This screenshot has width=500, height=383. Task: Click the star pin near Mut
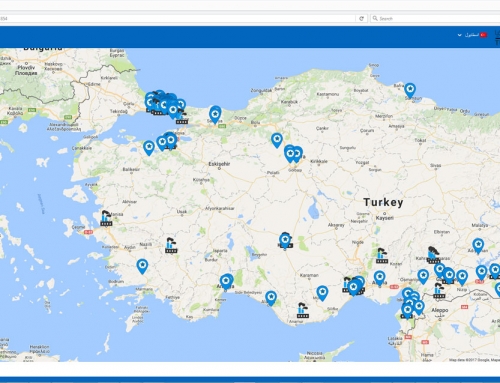click(x=322, y=293)
